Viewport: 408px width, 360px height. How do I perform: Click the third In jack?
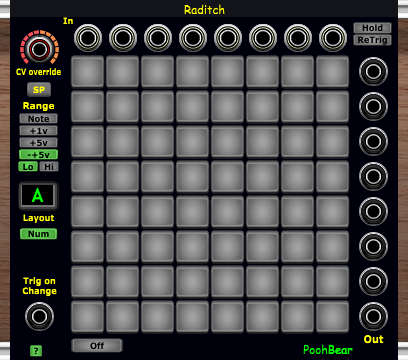[158, 38]
